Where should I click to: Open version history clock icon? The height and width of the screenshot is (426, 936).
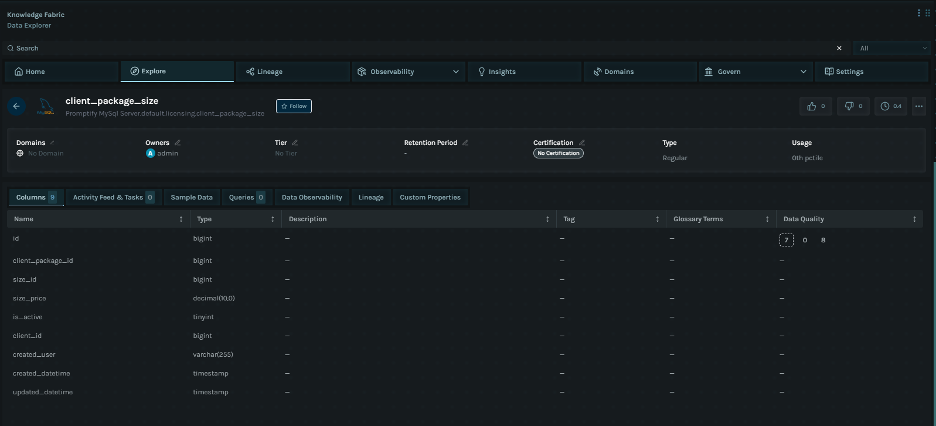click(891, 106)
